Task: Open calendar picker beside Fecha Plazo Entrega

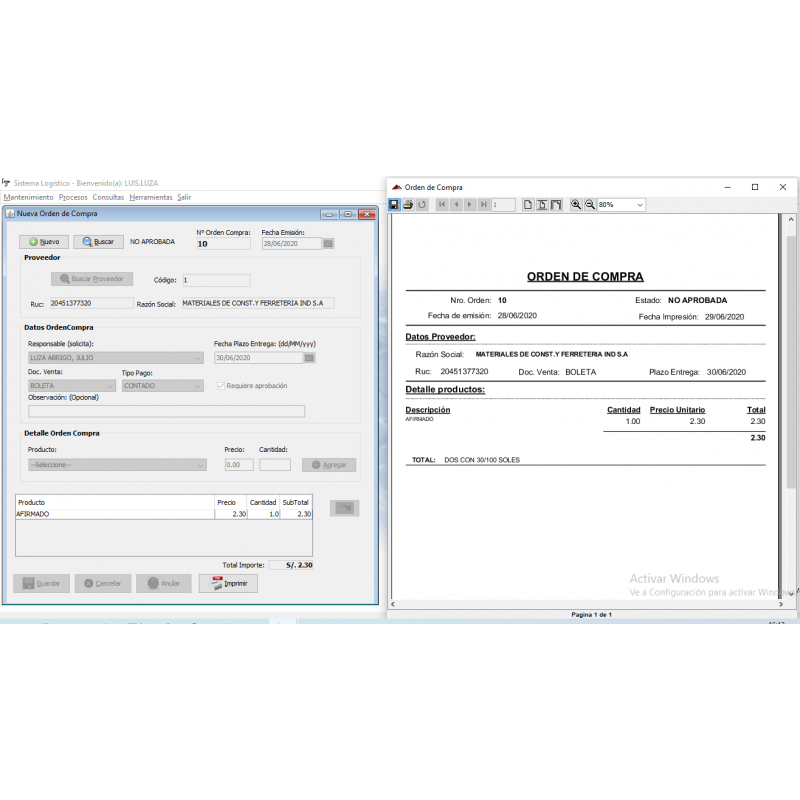Action: tap(309, 358)
